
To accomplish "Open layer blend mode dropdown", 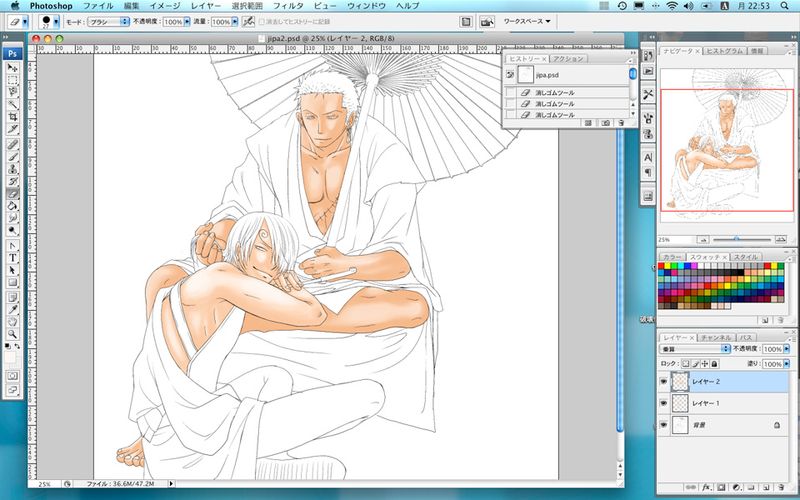I will coord(695,349).
